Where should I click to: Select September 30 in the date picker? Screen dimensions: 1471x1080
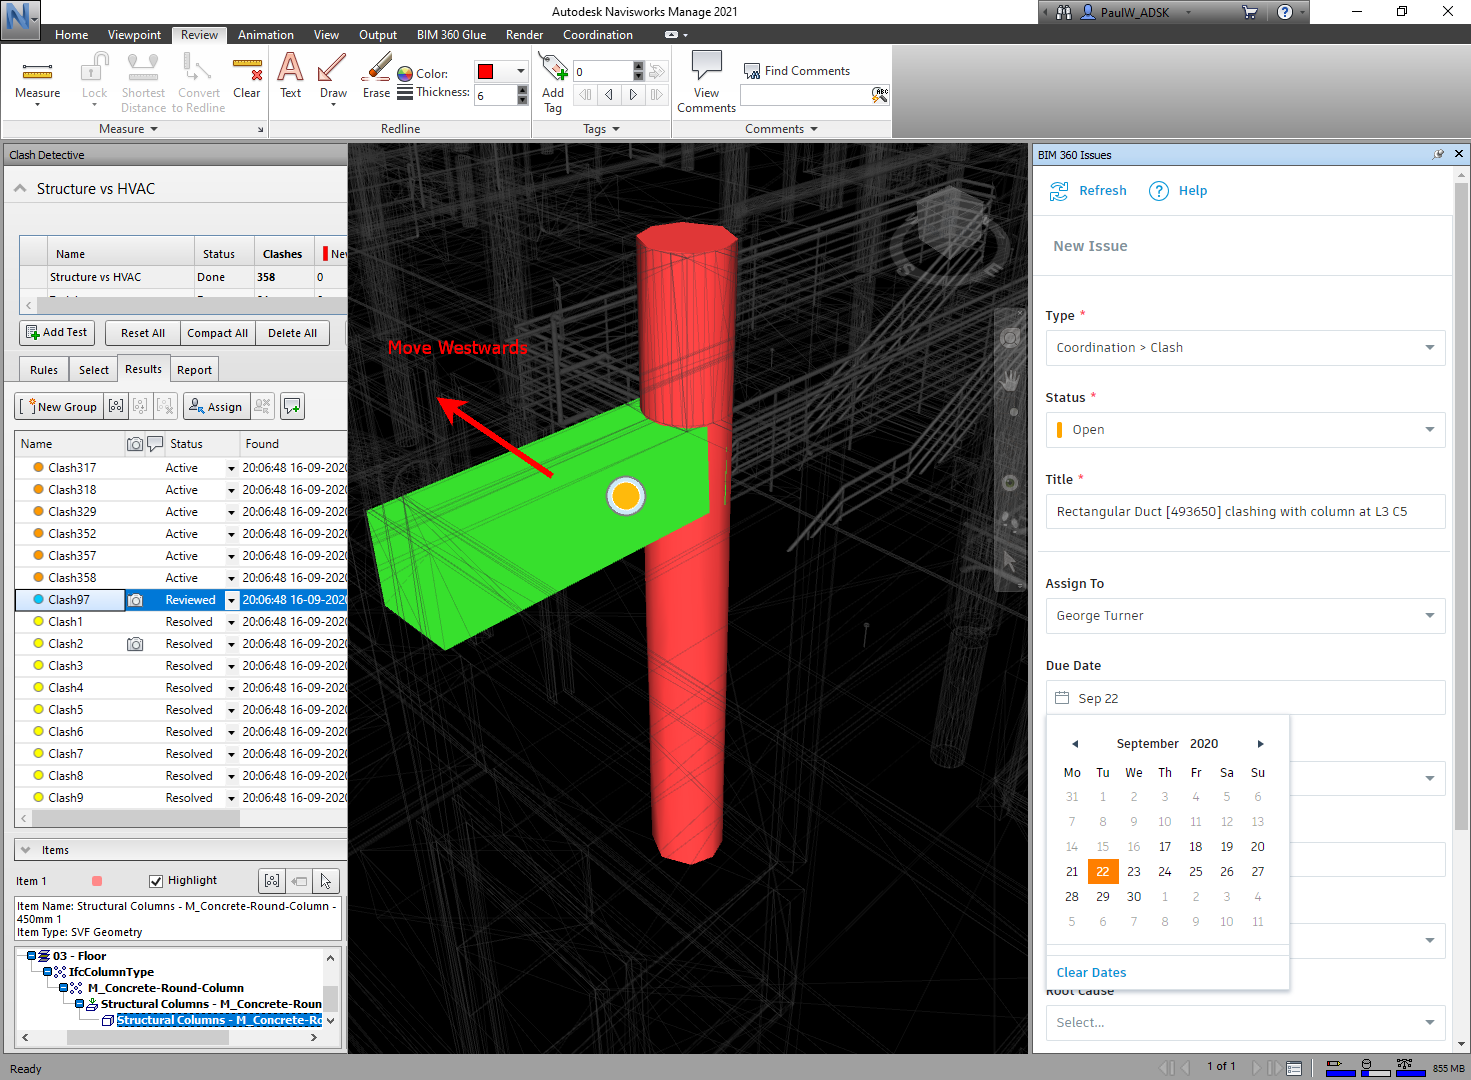click(x=1133, y=896)
